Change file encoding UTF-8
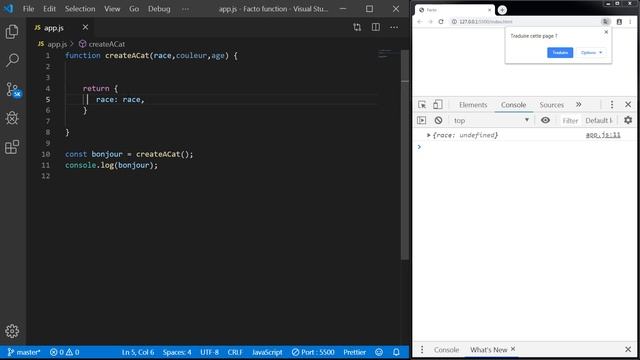Screen dimensions: 640x360 [209, 352]
